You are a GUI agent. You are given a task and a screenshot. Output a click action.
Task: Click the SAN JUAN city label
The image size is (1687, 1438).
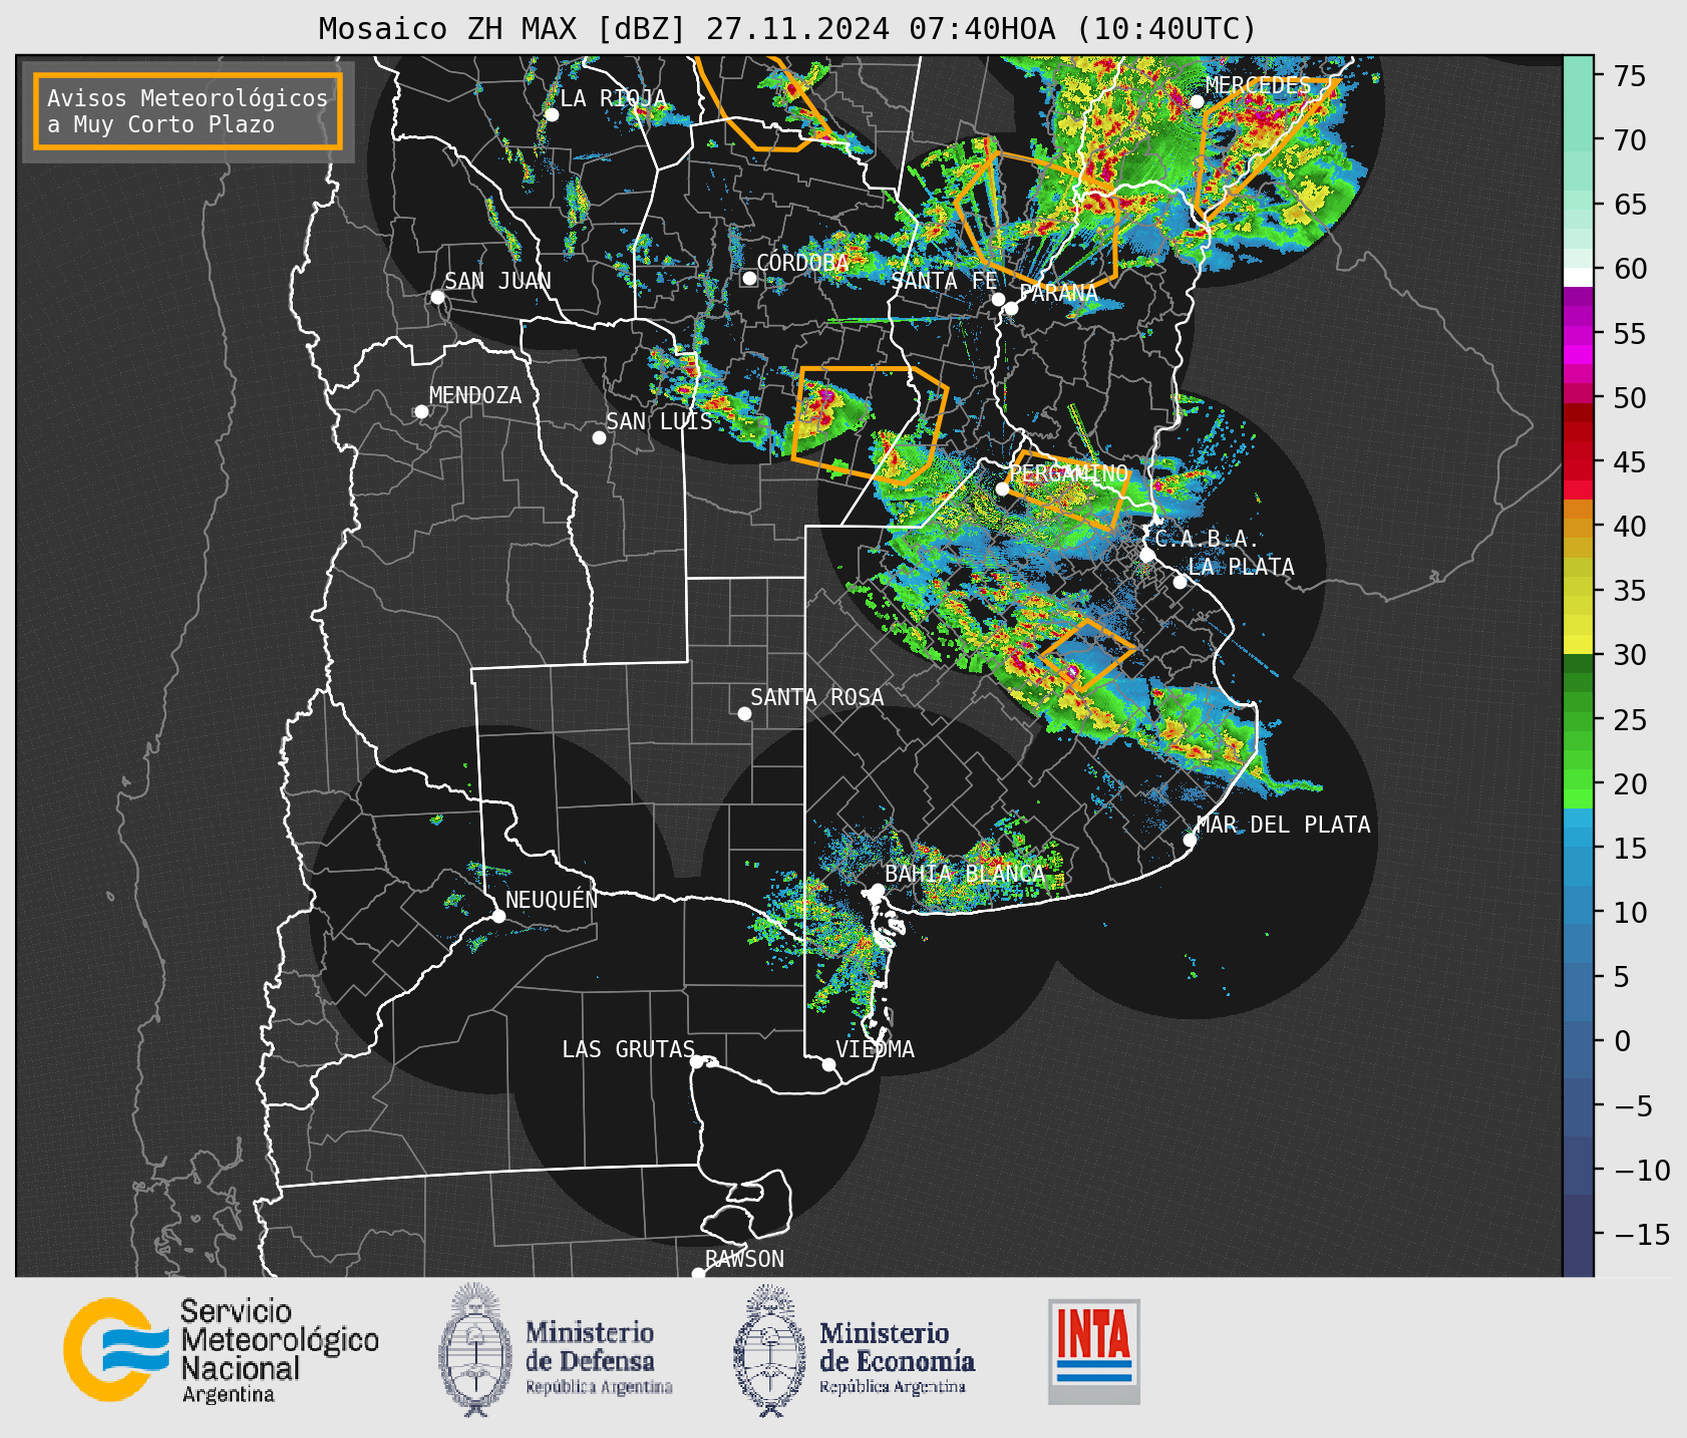coord(497,281)
